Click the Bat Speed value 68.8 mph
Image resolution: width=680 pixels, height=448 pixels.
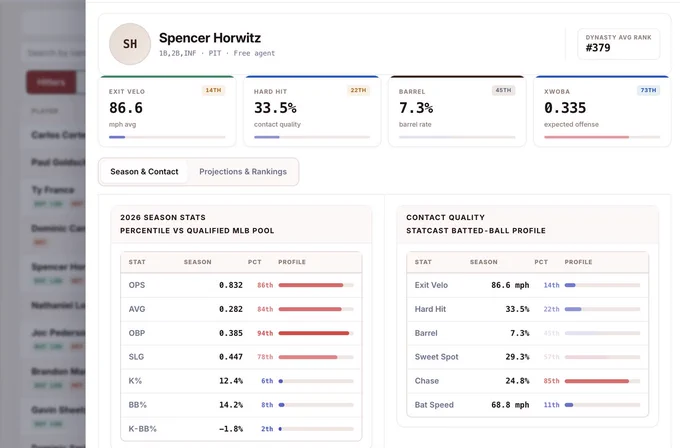coord(510,405)
